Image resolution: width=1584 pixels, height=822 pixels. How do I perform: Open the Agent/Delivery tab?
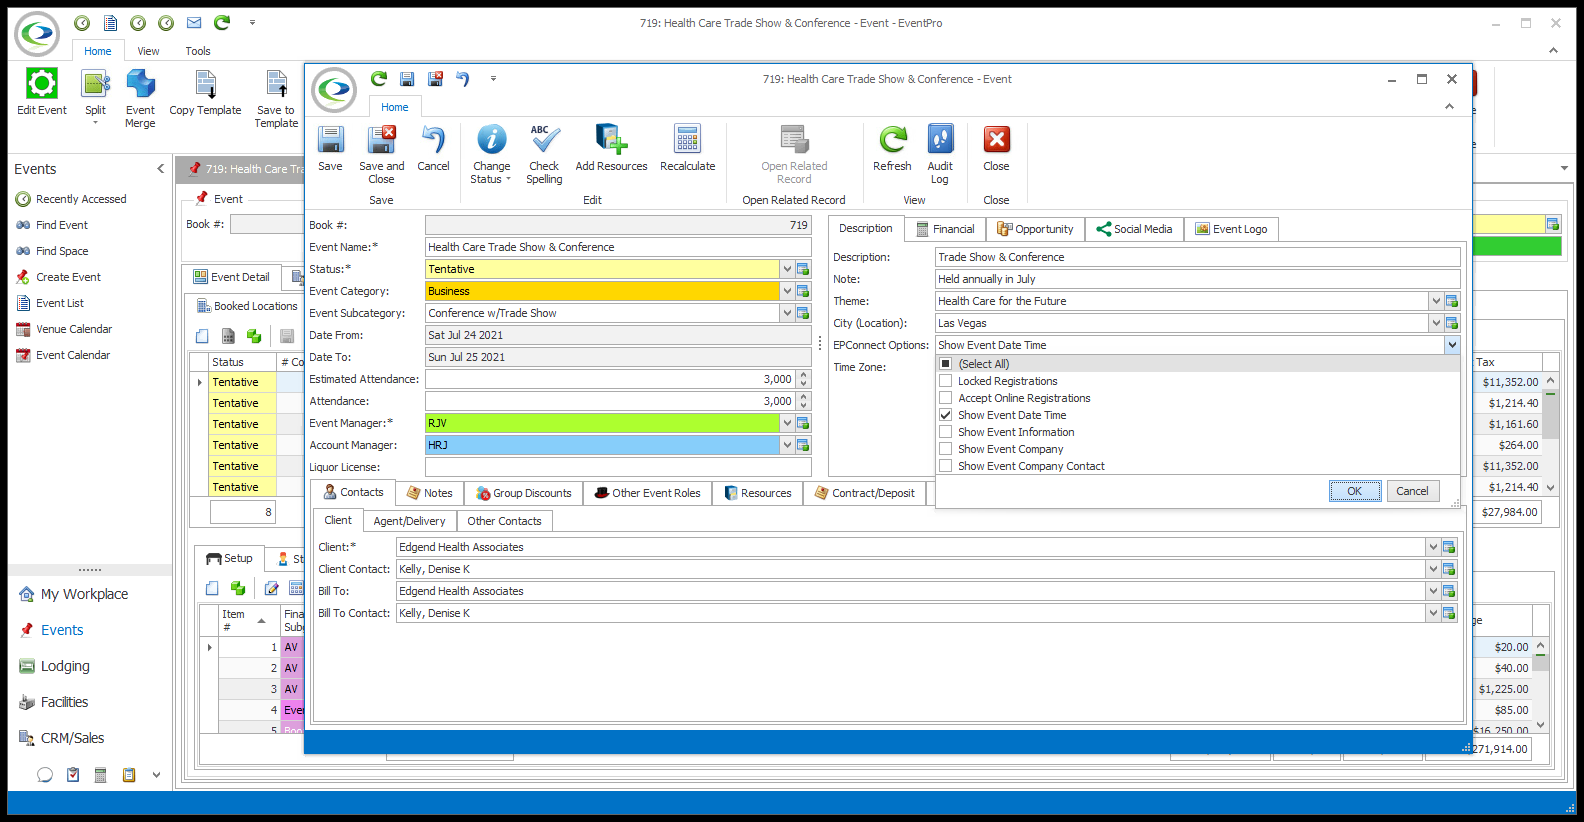coord(409,521)
